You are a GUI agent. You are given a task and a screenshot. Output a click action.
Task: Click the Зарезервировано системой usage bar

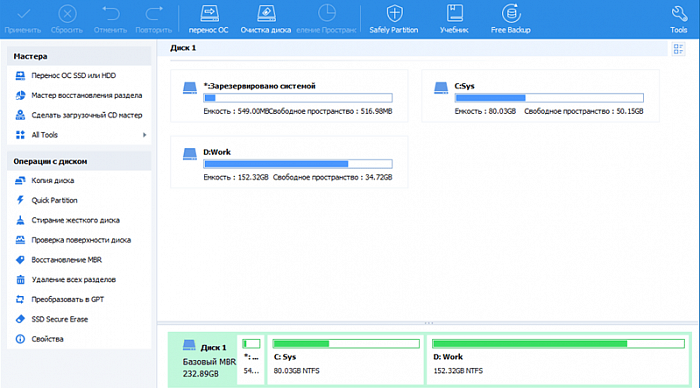[298, 98]
